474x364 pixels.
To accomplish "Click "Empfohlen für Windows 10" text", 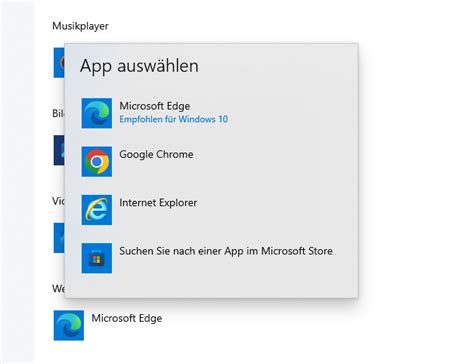I will tap(174, 119).
